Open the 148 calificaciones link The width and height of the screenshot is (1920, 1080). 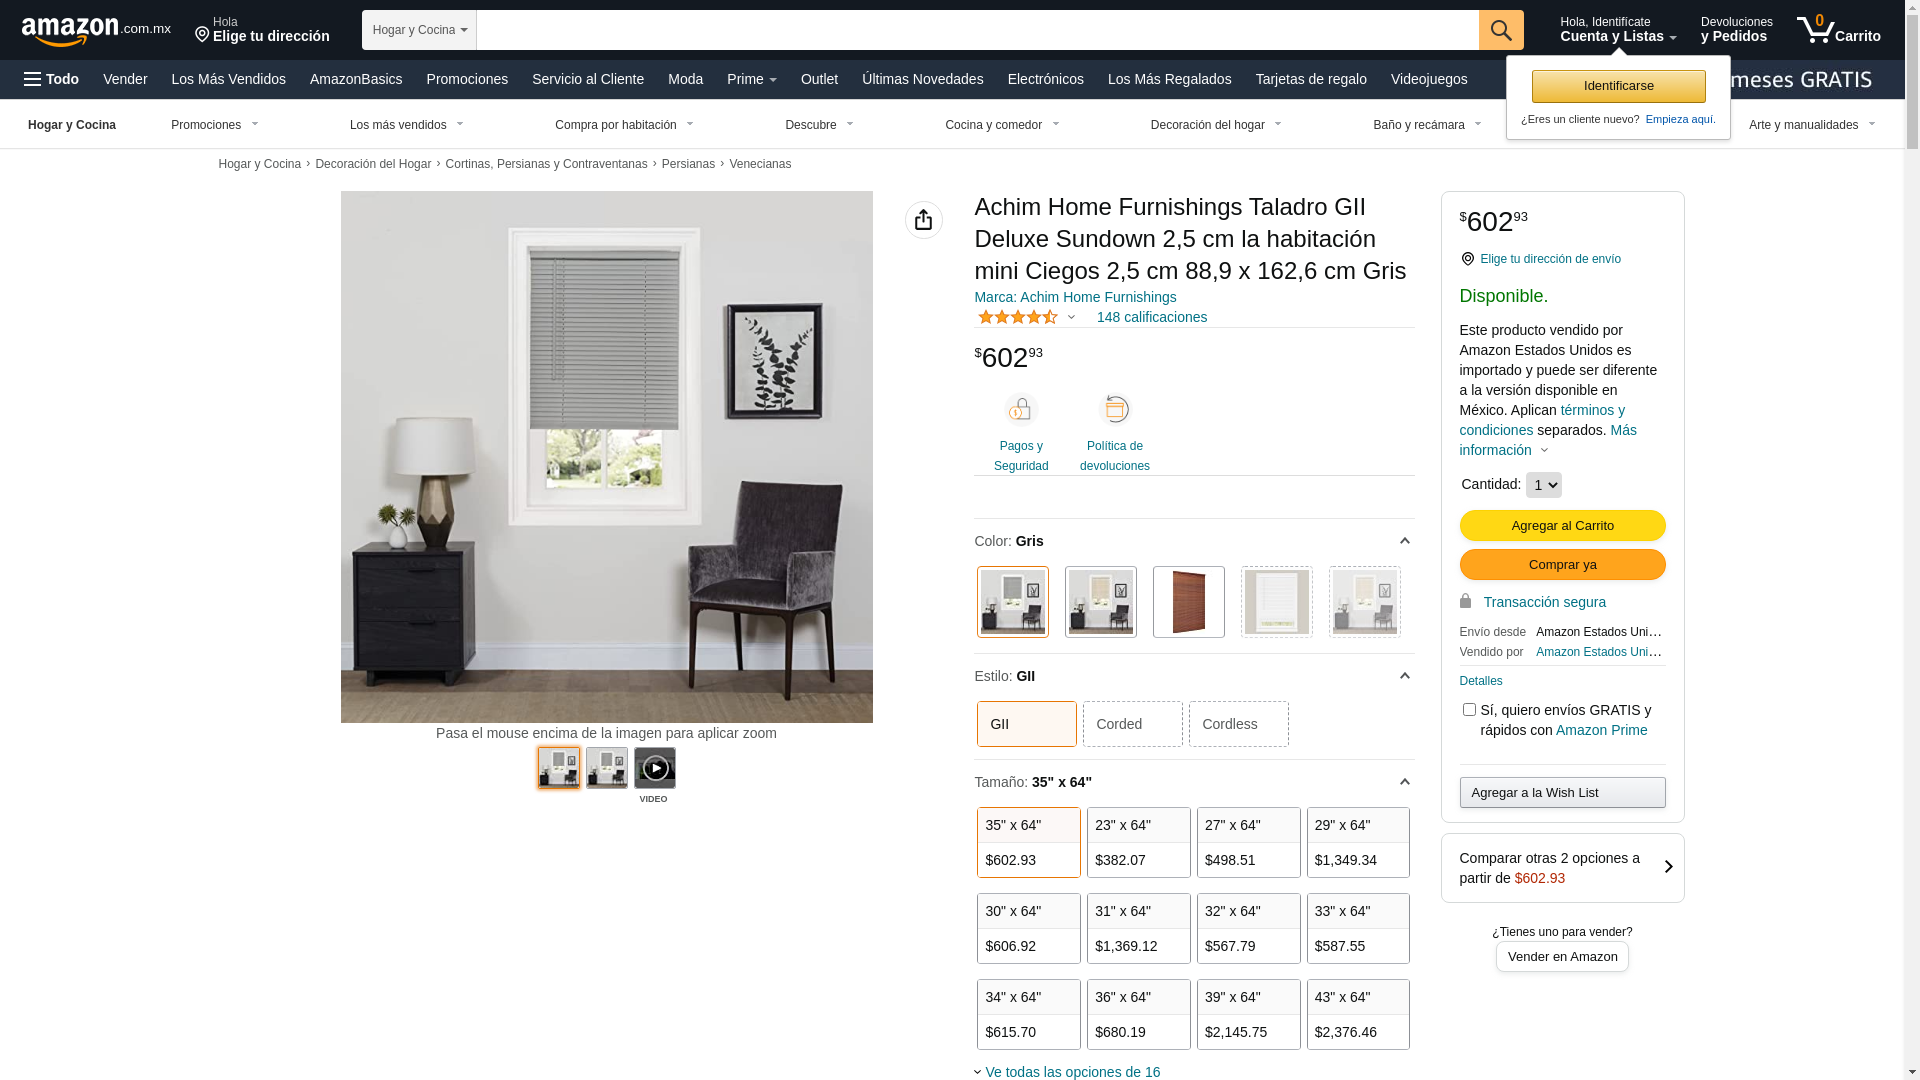pyautogui.click(x=1151, y=317)
